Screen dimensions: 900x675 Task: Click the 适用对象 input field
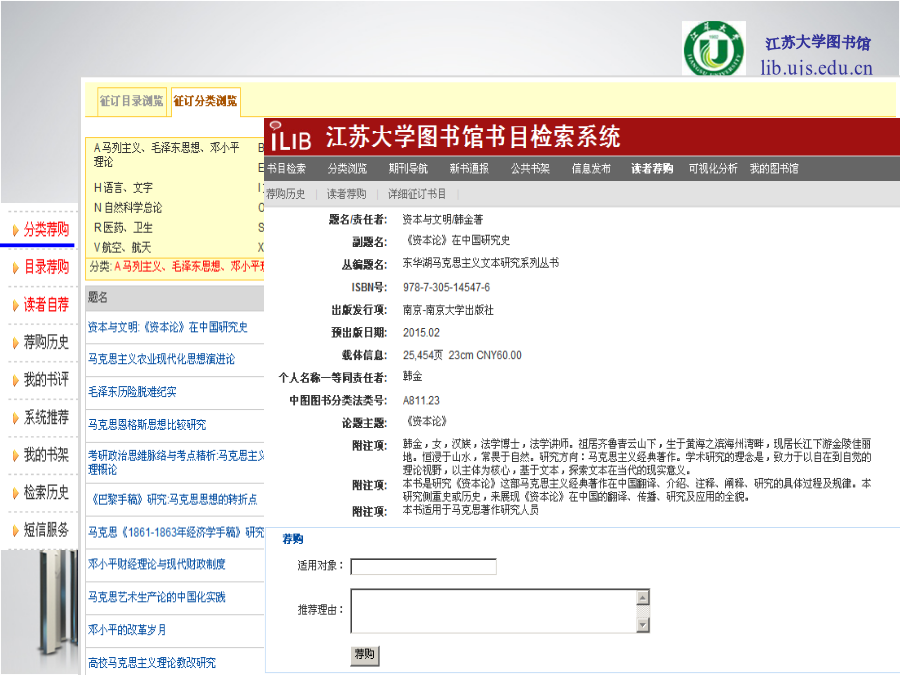pos(424,567)
